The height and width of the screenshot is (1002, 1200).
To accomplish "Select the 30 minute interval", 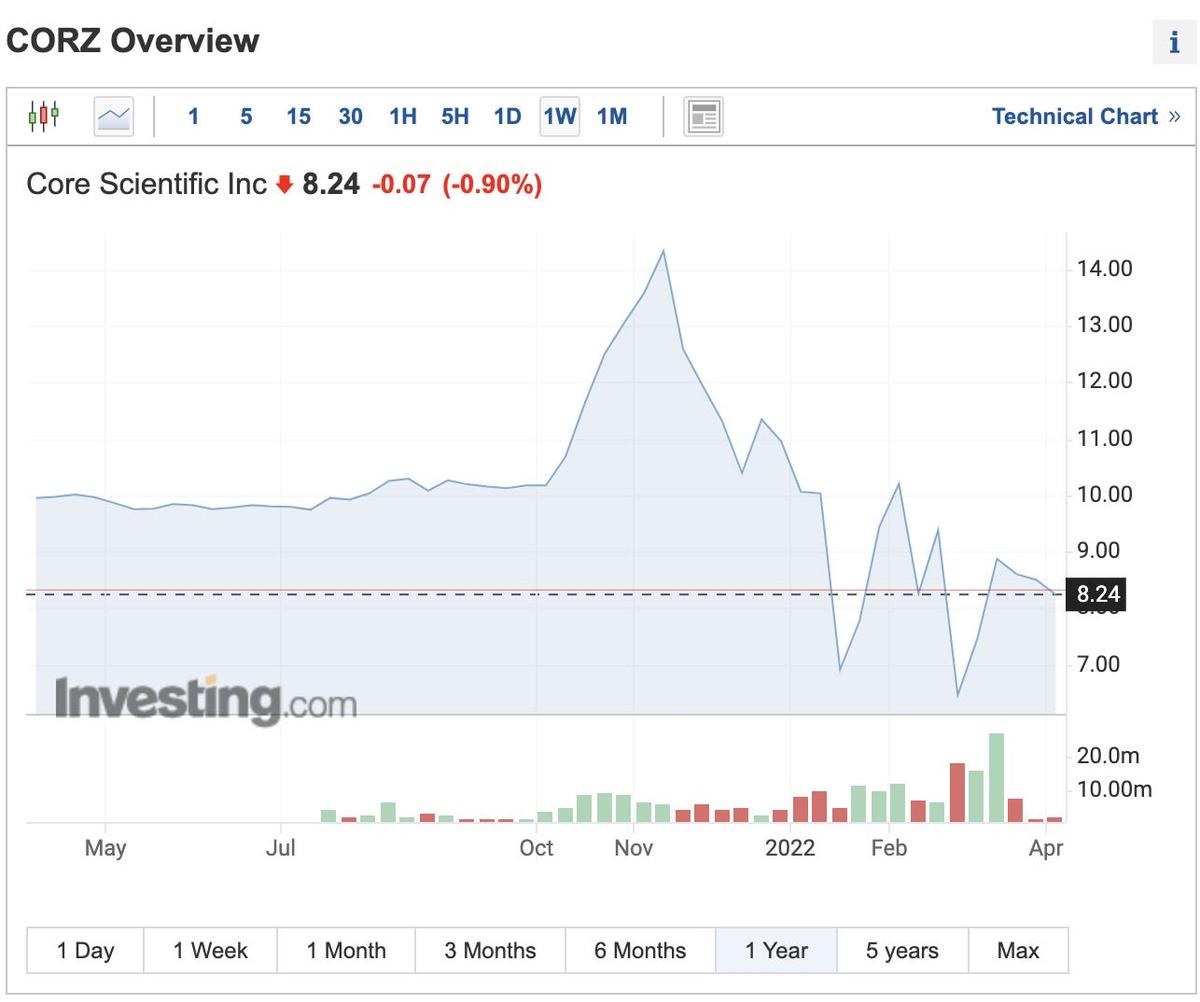I will 350,116.
